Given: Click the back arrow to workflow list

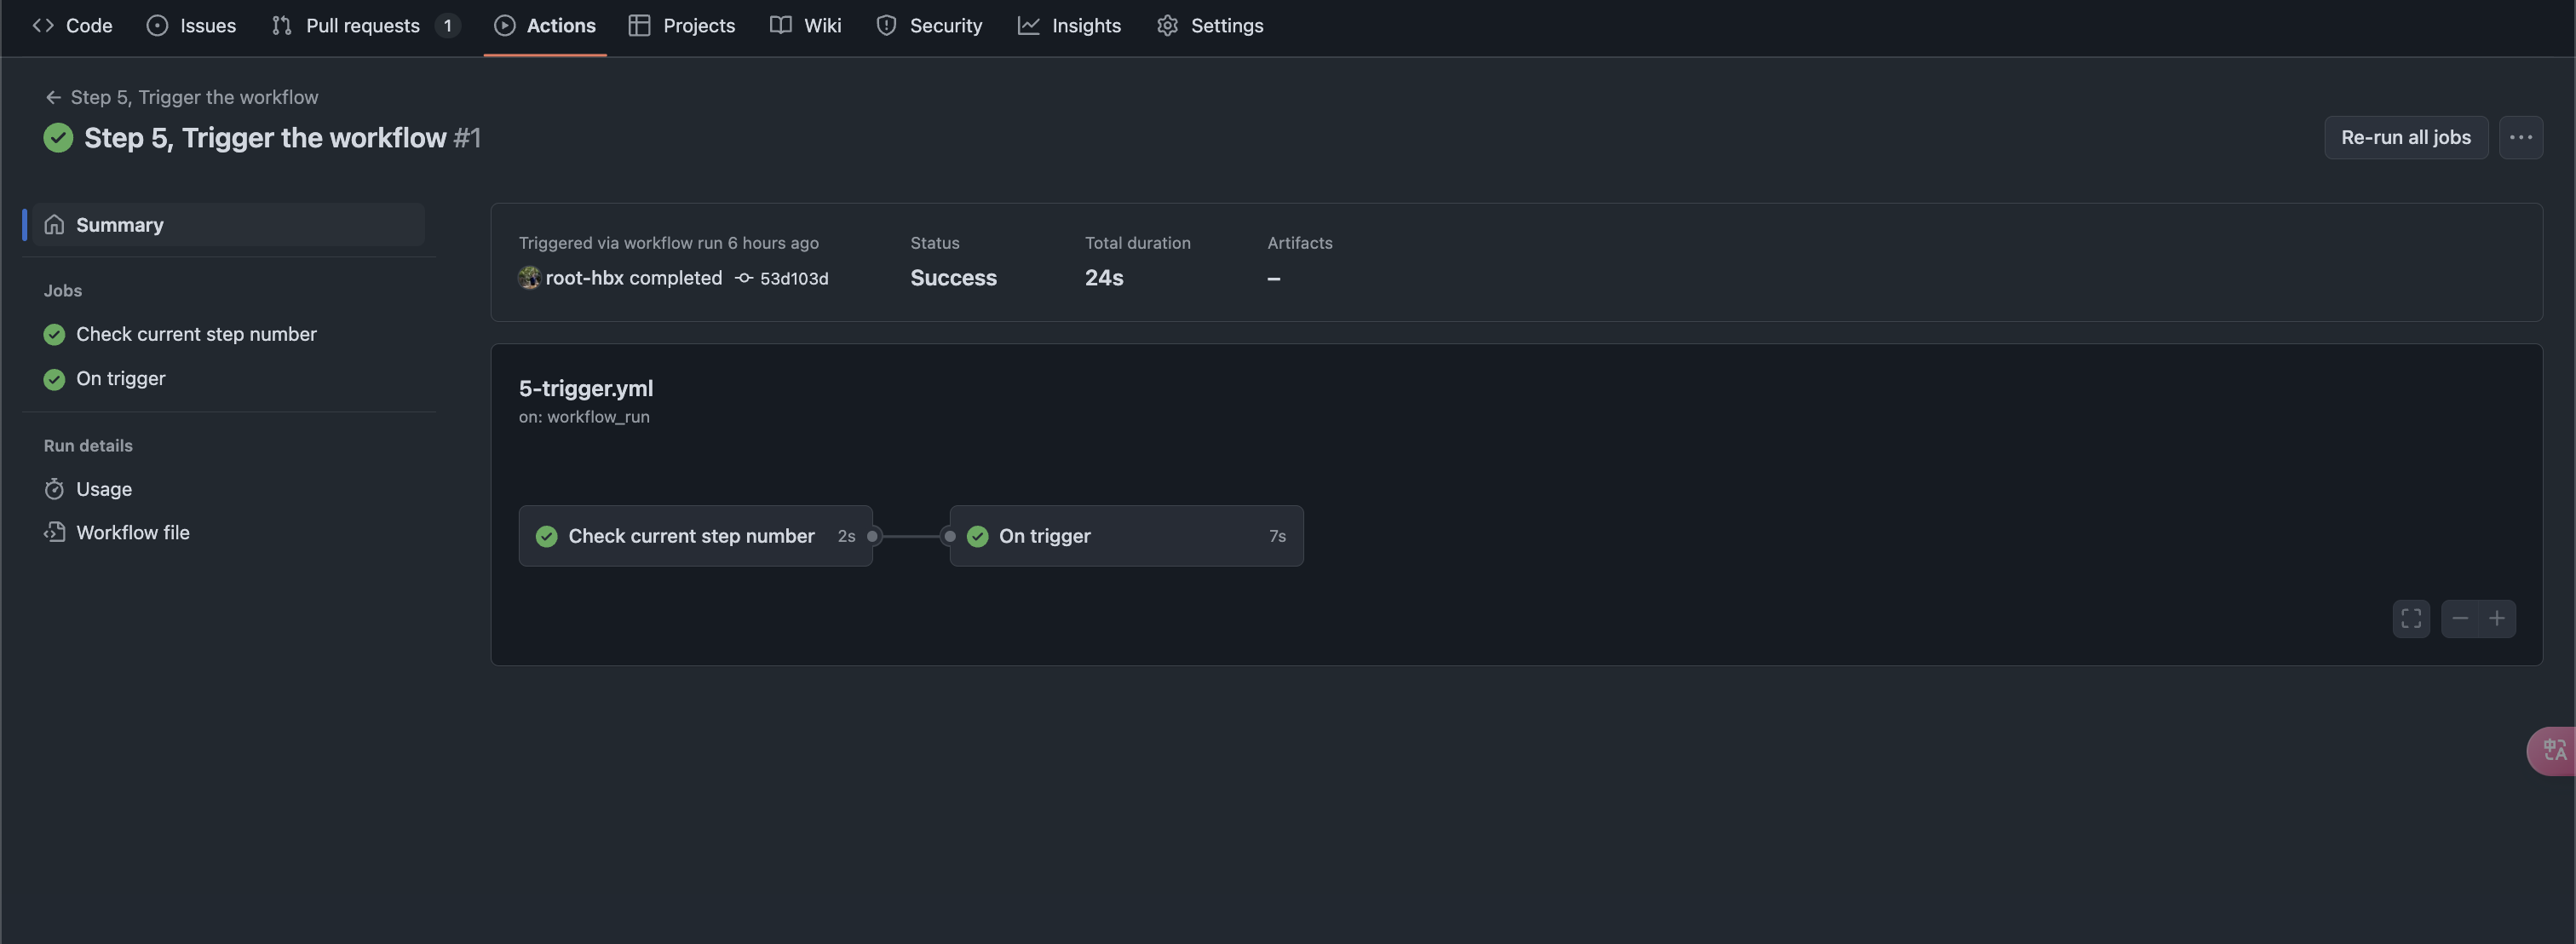Looking at the screenshot, I should pyautogui.click(x=53, y=97).
